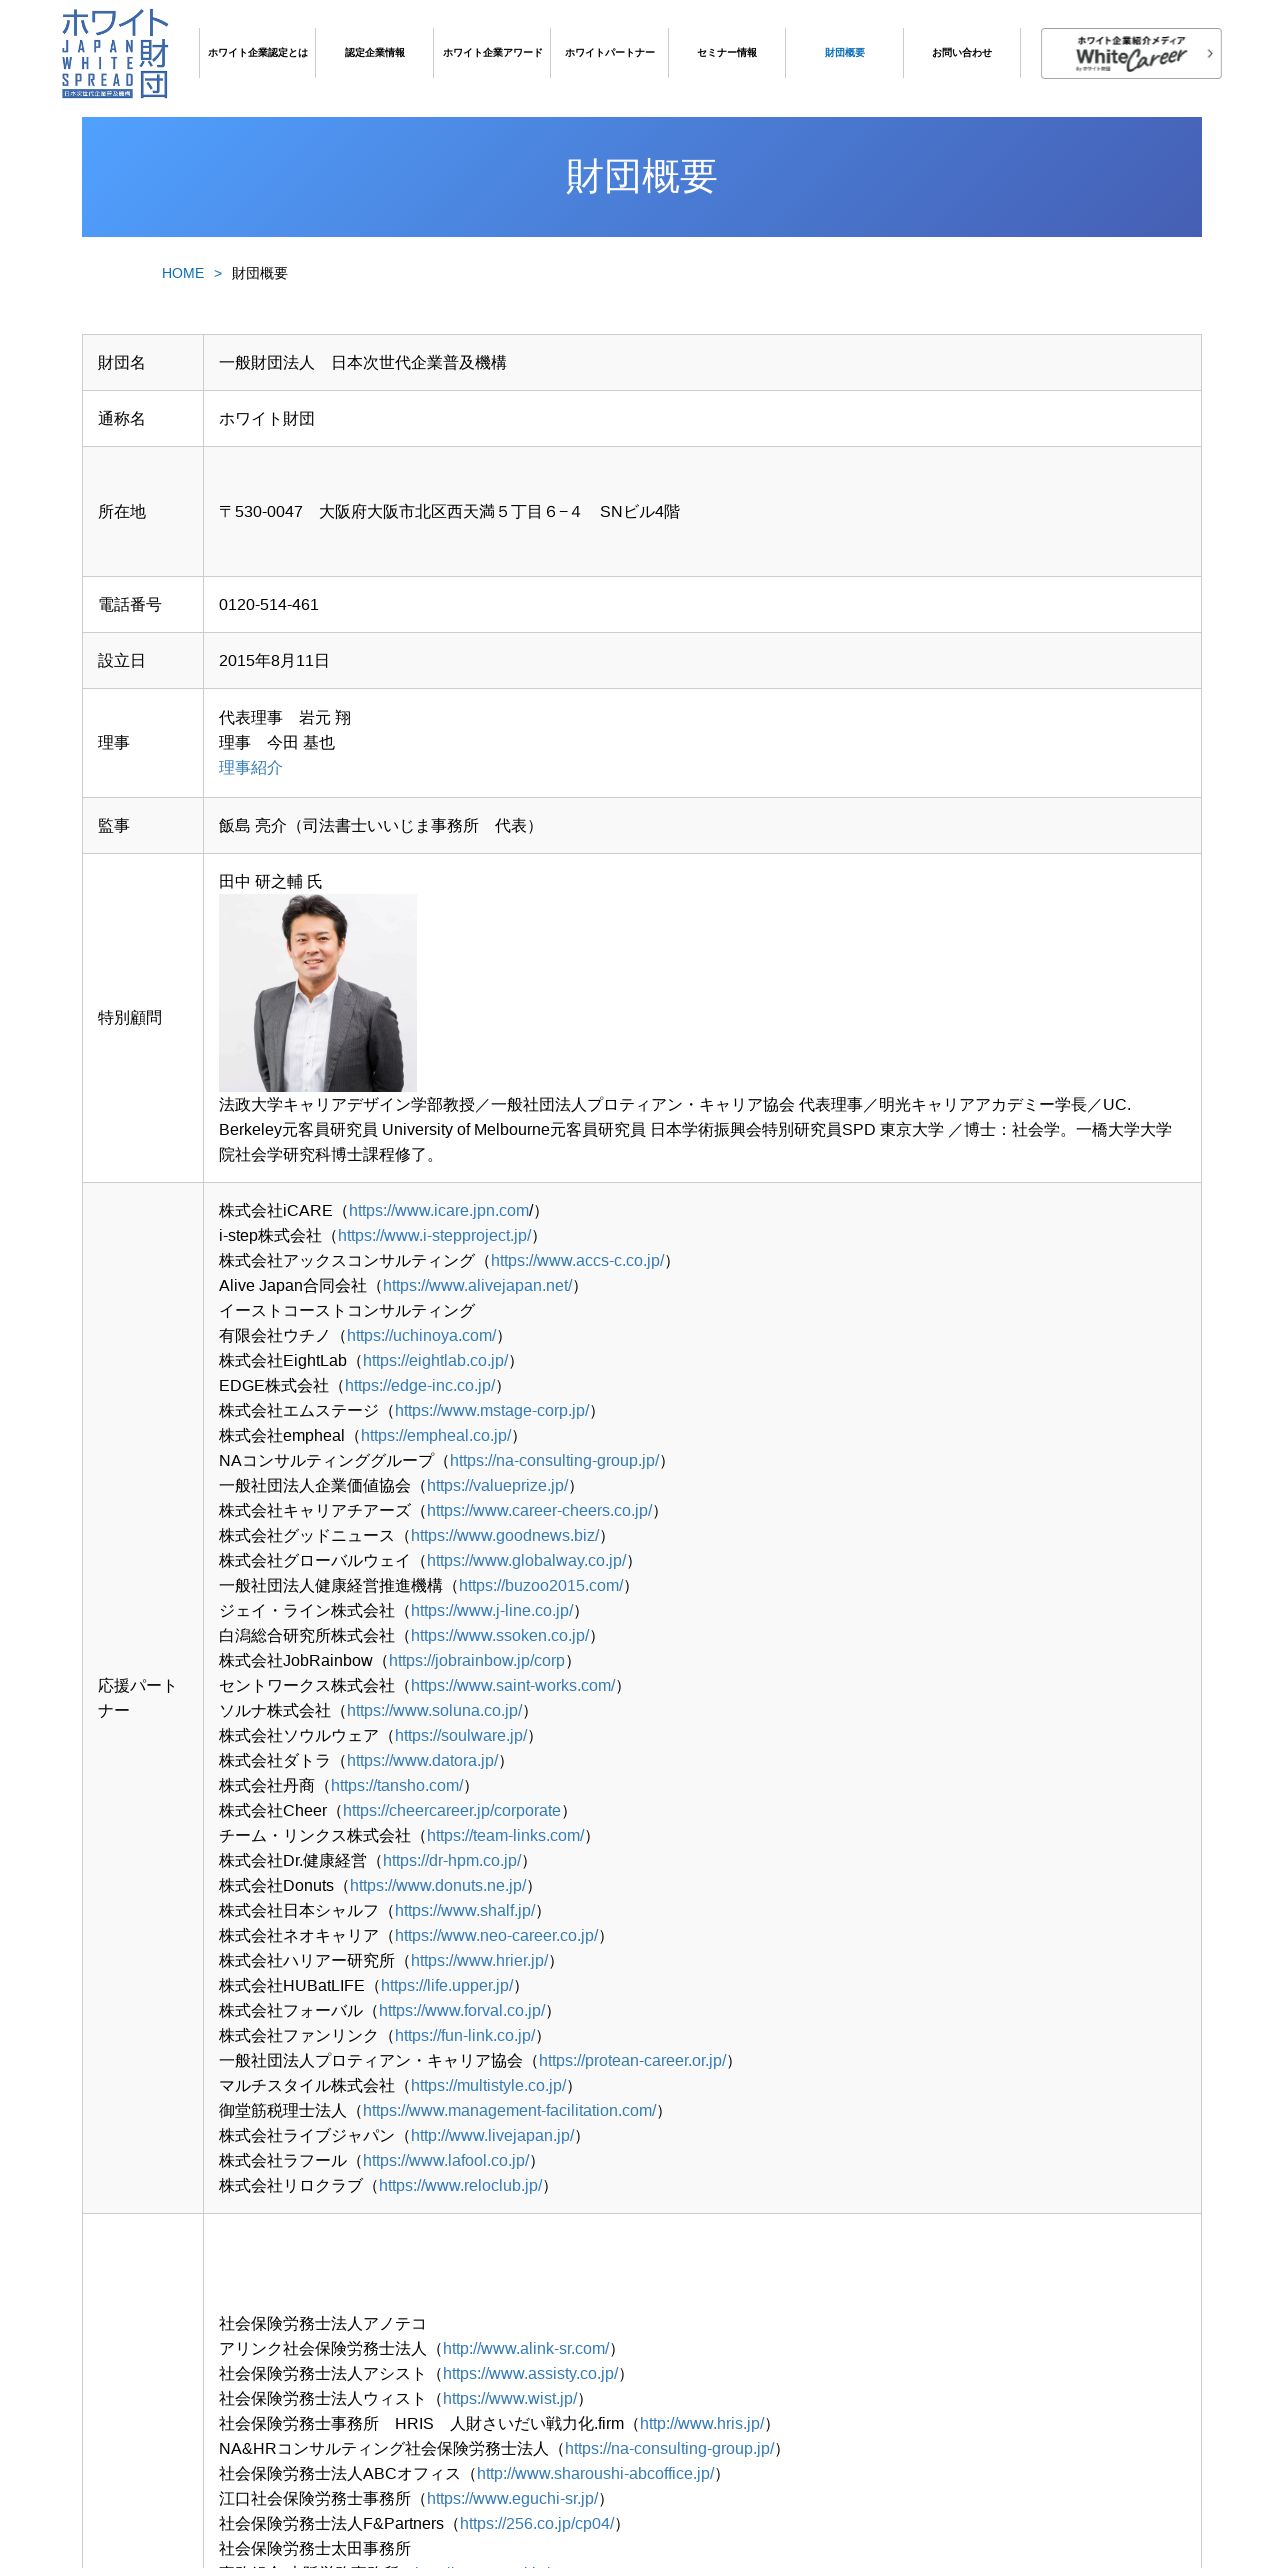Viewport: 1284px width, 2568px height.
Task: Open セミナー情報 menu item
Action: pos(727,53)
